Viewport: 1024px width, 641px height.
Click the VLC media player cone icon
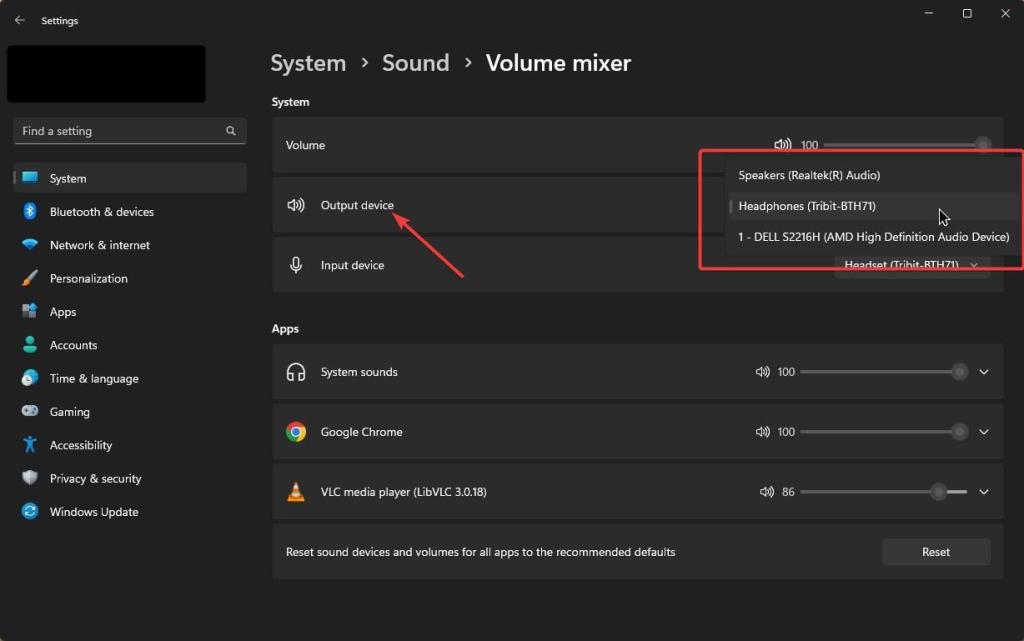(x=296, y=491)
